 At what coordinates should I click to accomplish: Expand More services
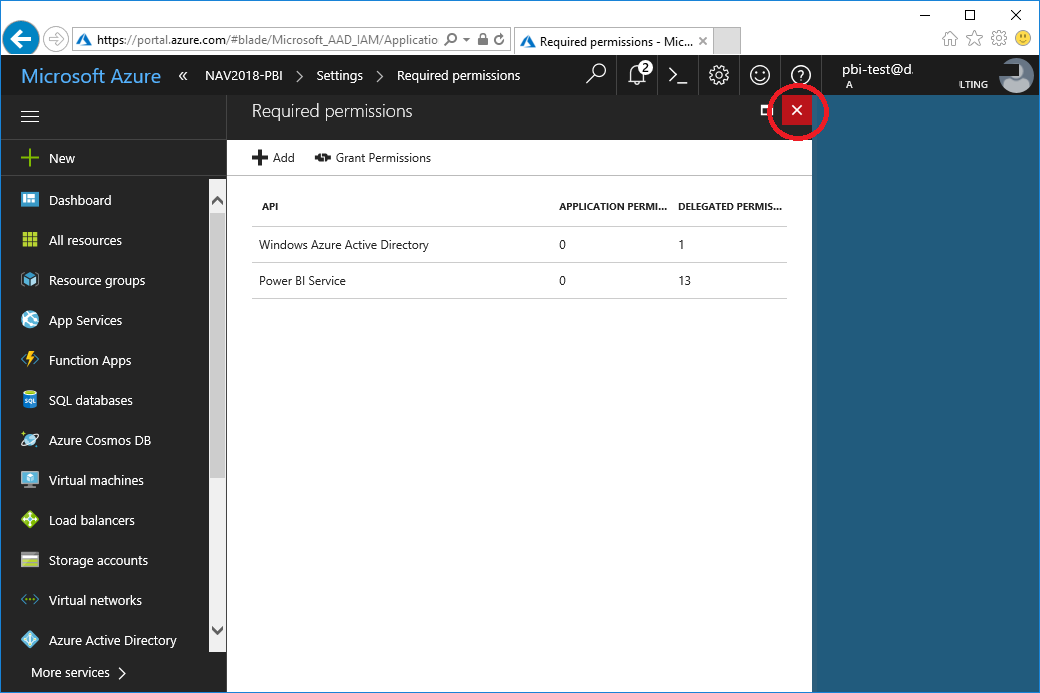pos(78,673)
